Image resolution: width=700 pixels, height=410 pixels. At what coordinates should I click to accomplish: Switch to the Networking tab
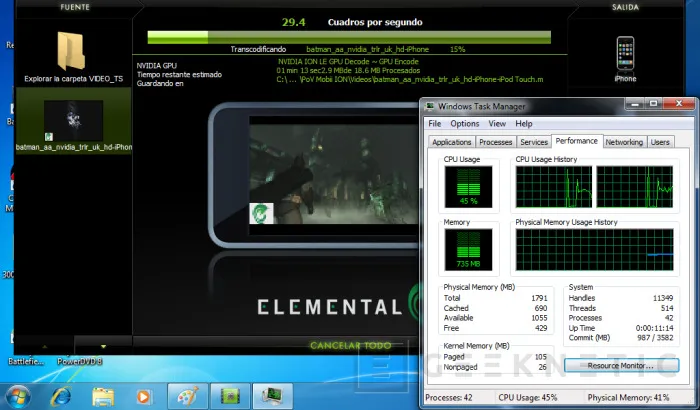coord(624,142)
